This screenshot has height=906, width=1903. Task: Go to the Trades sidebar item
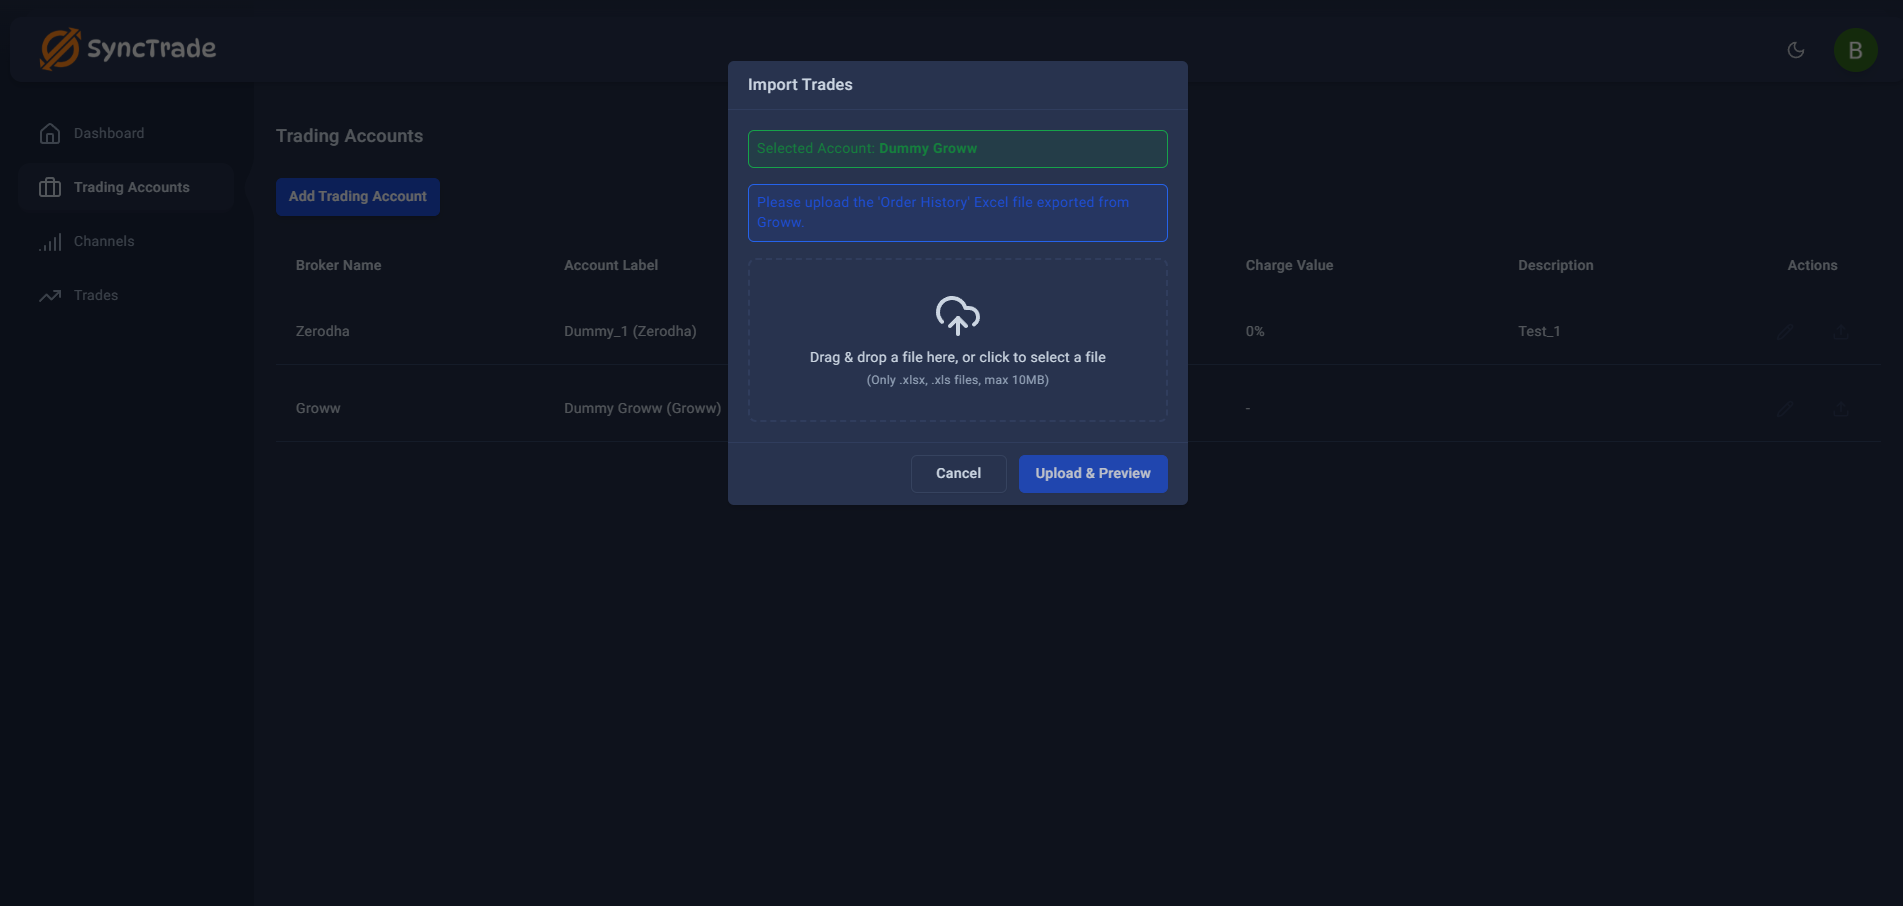tap(96, 296)
